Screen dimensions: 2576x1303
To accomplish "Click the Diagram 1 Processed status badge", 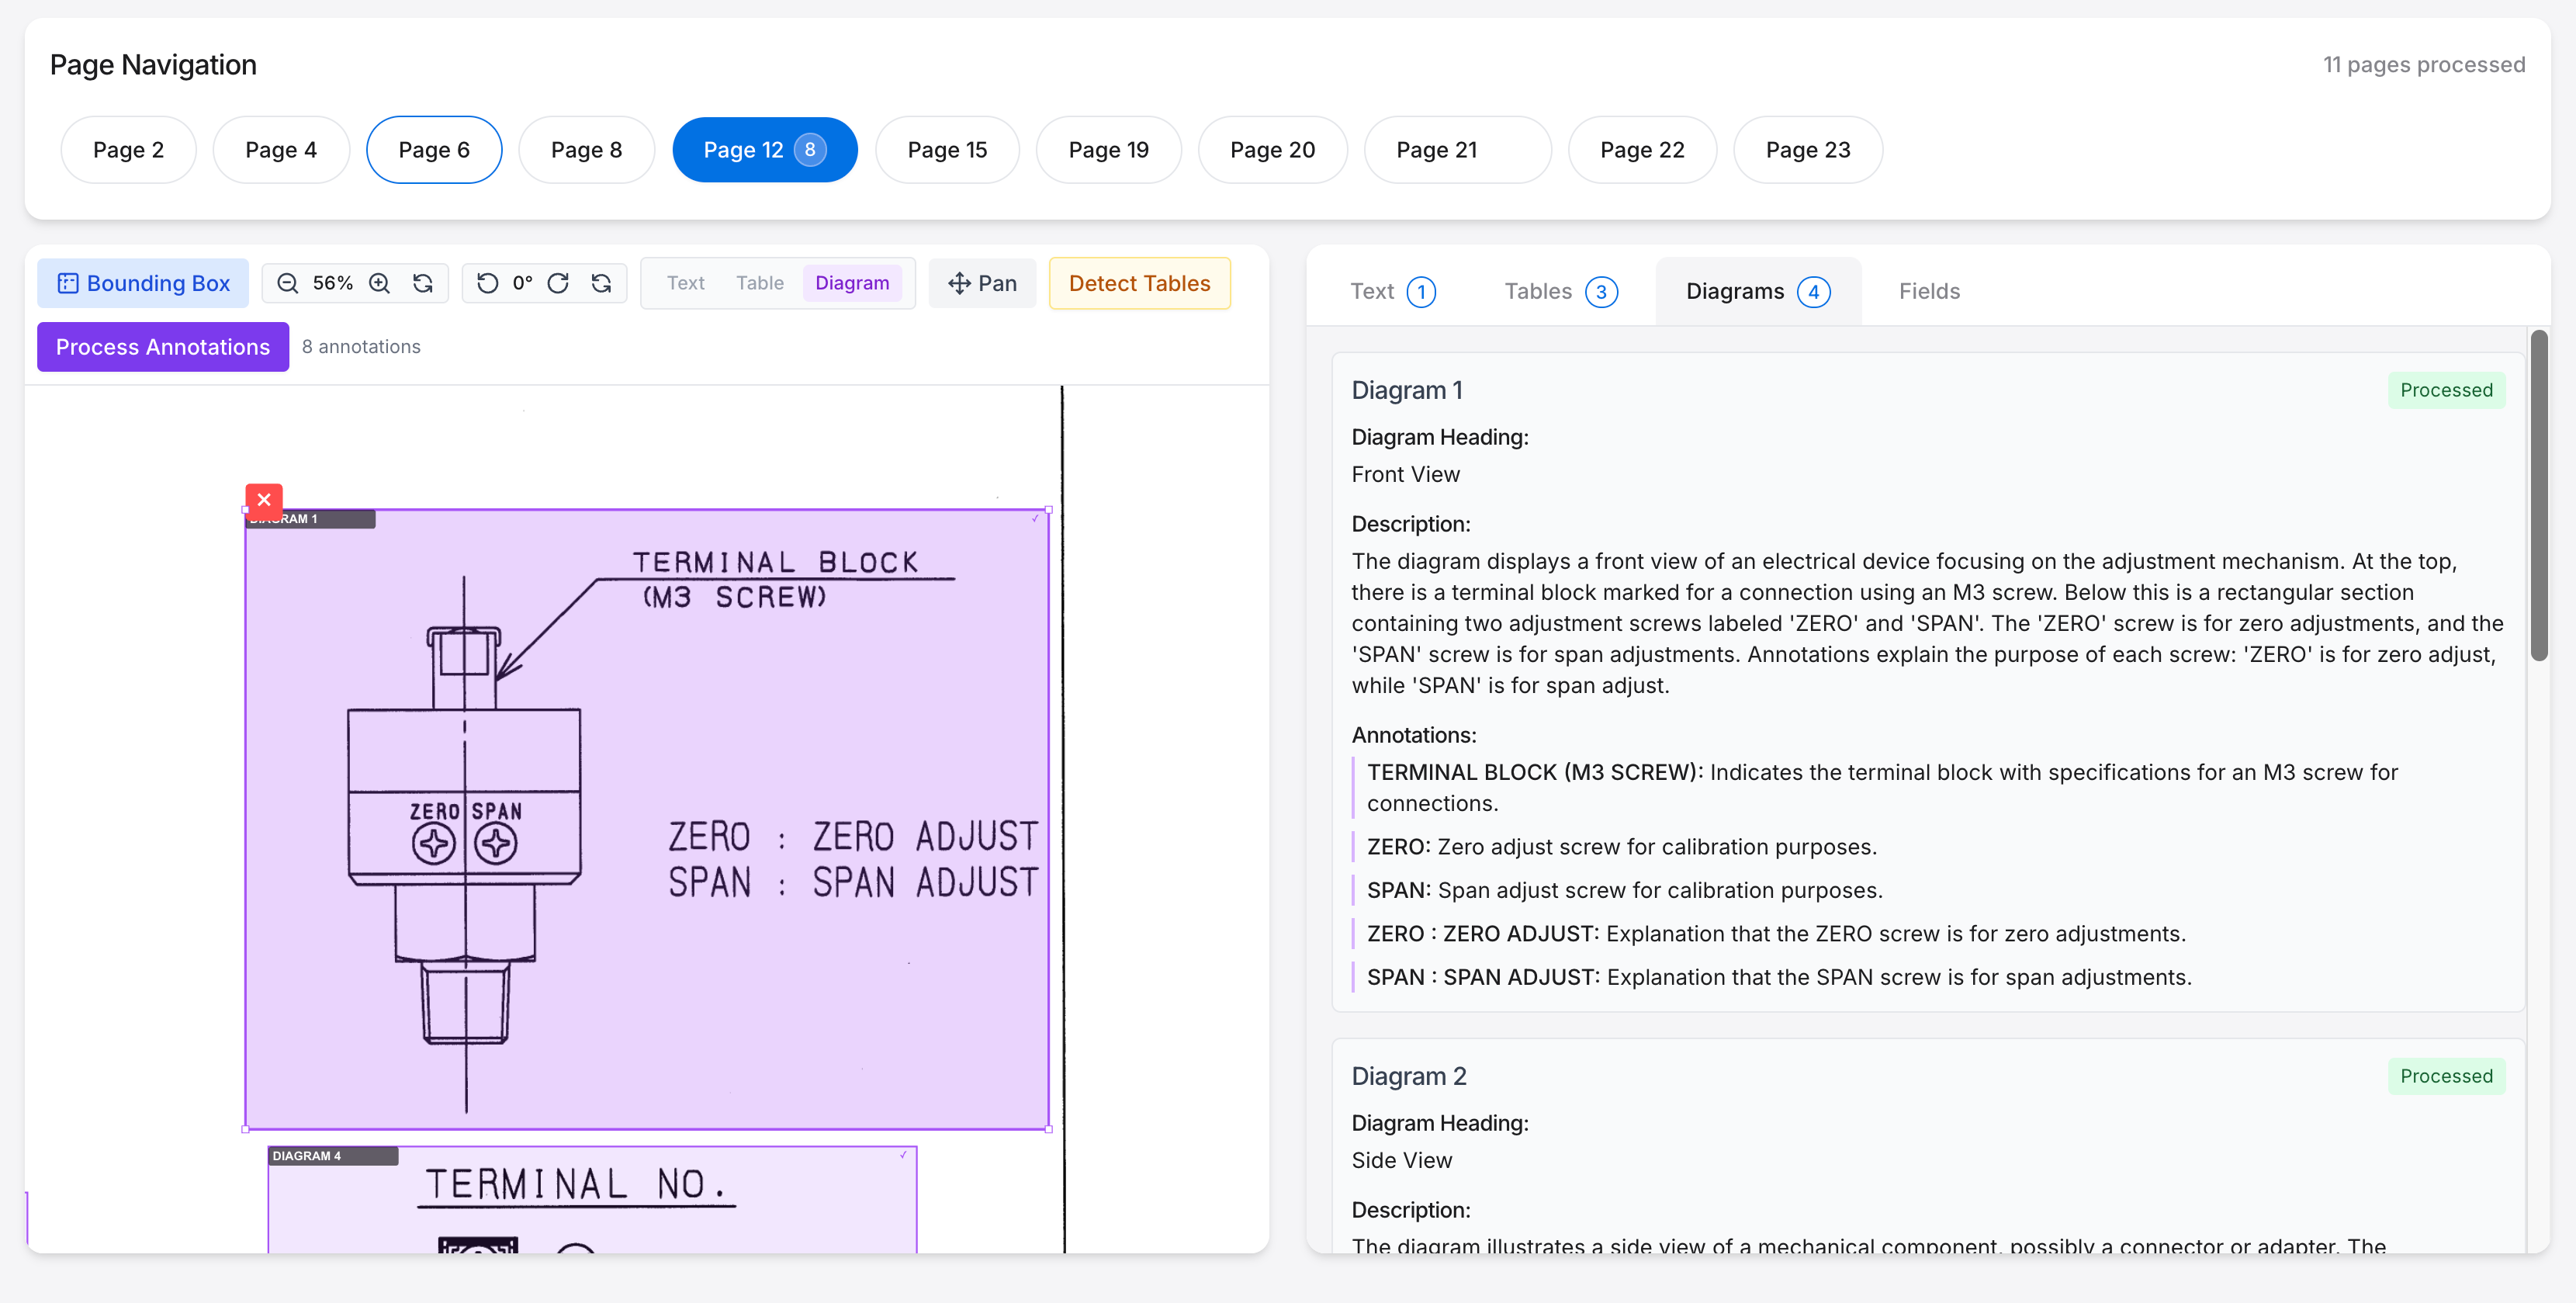I will click(2446, 390).
